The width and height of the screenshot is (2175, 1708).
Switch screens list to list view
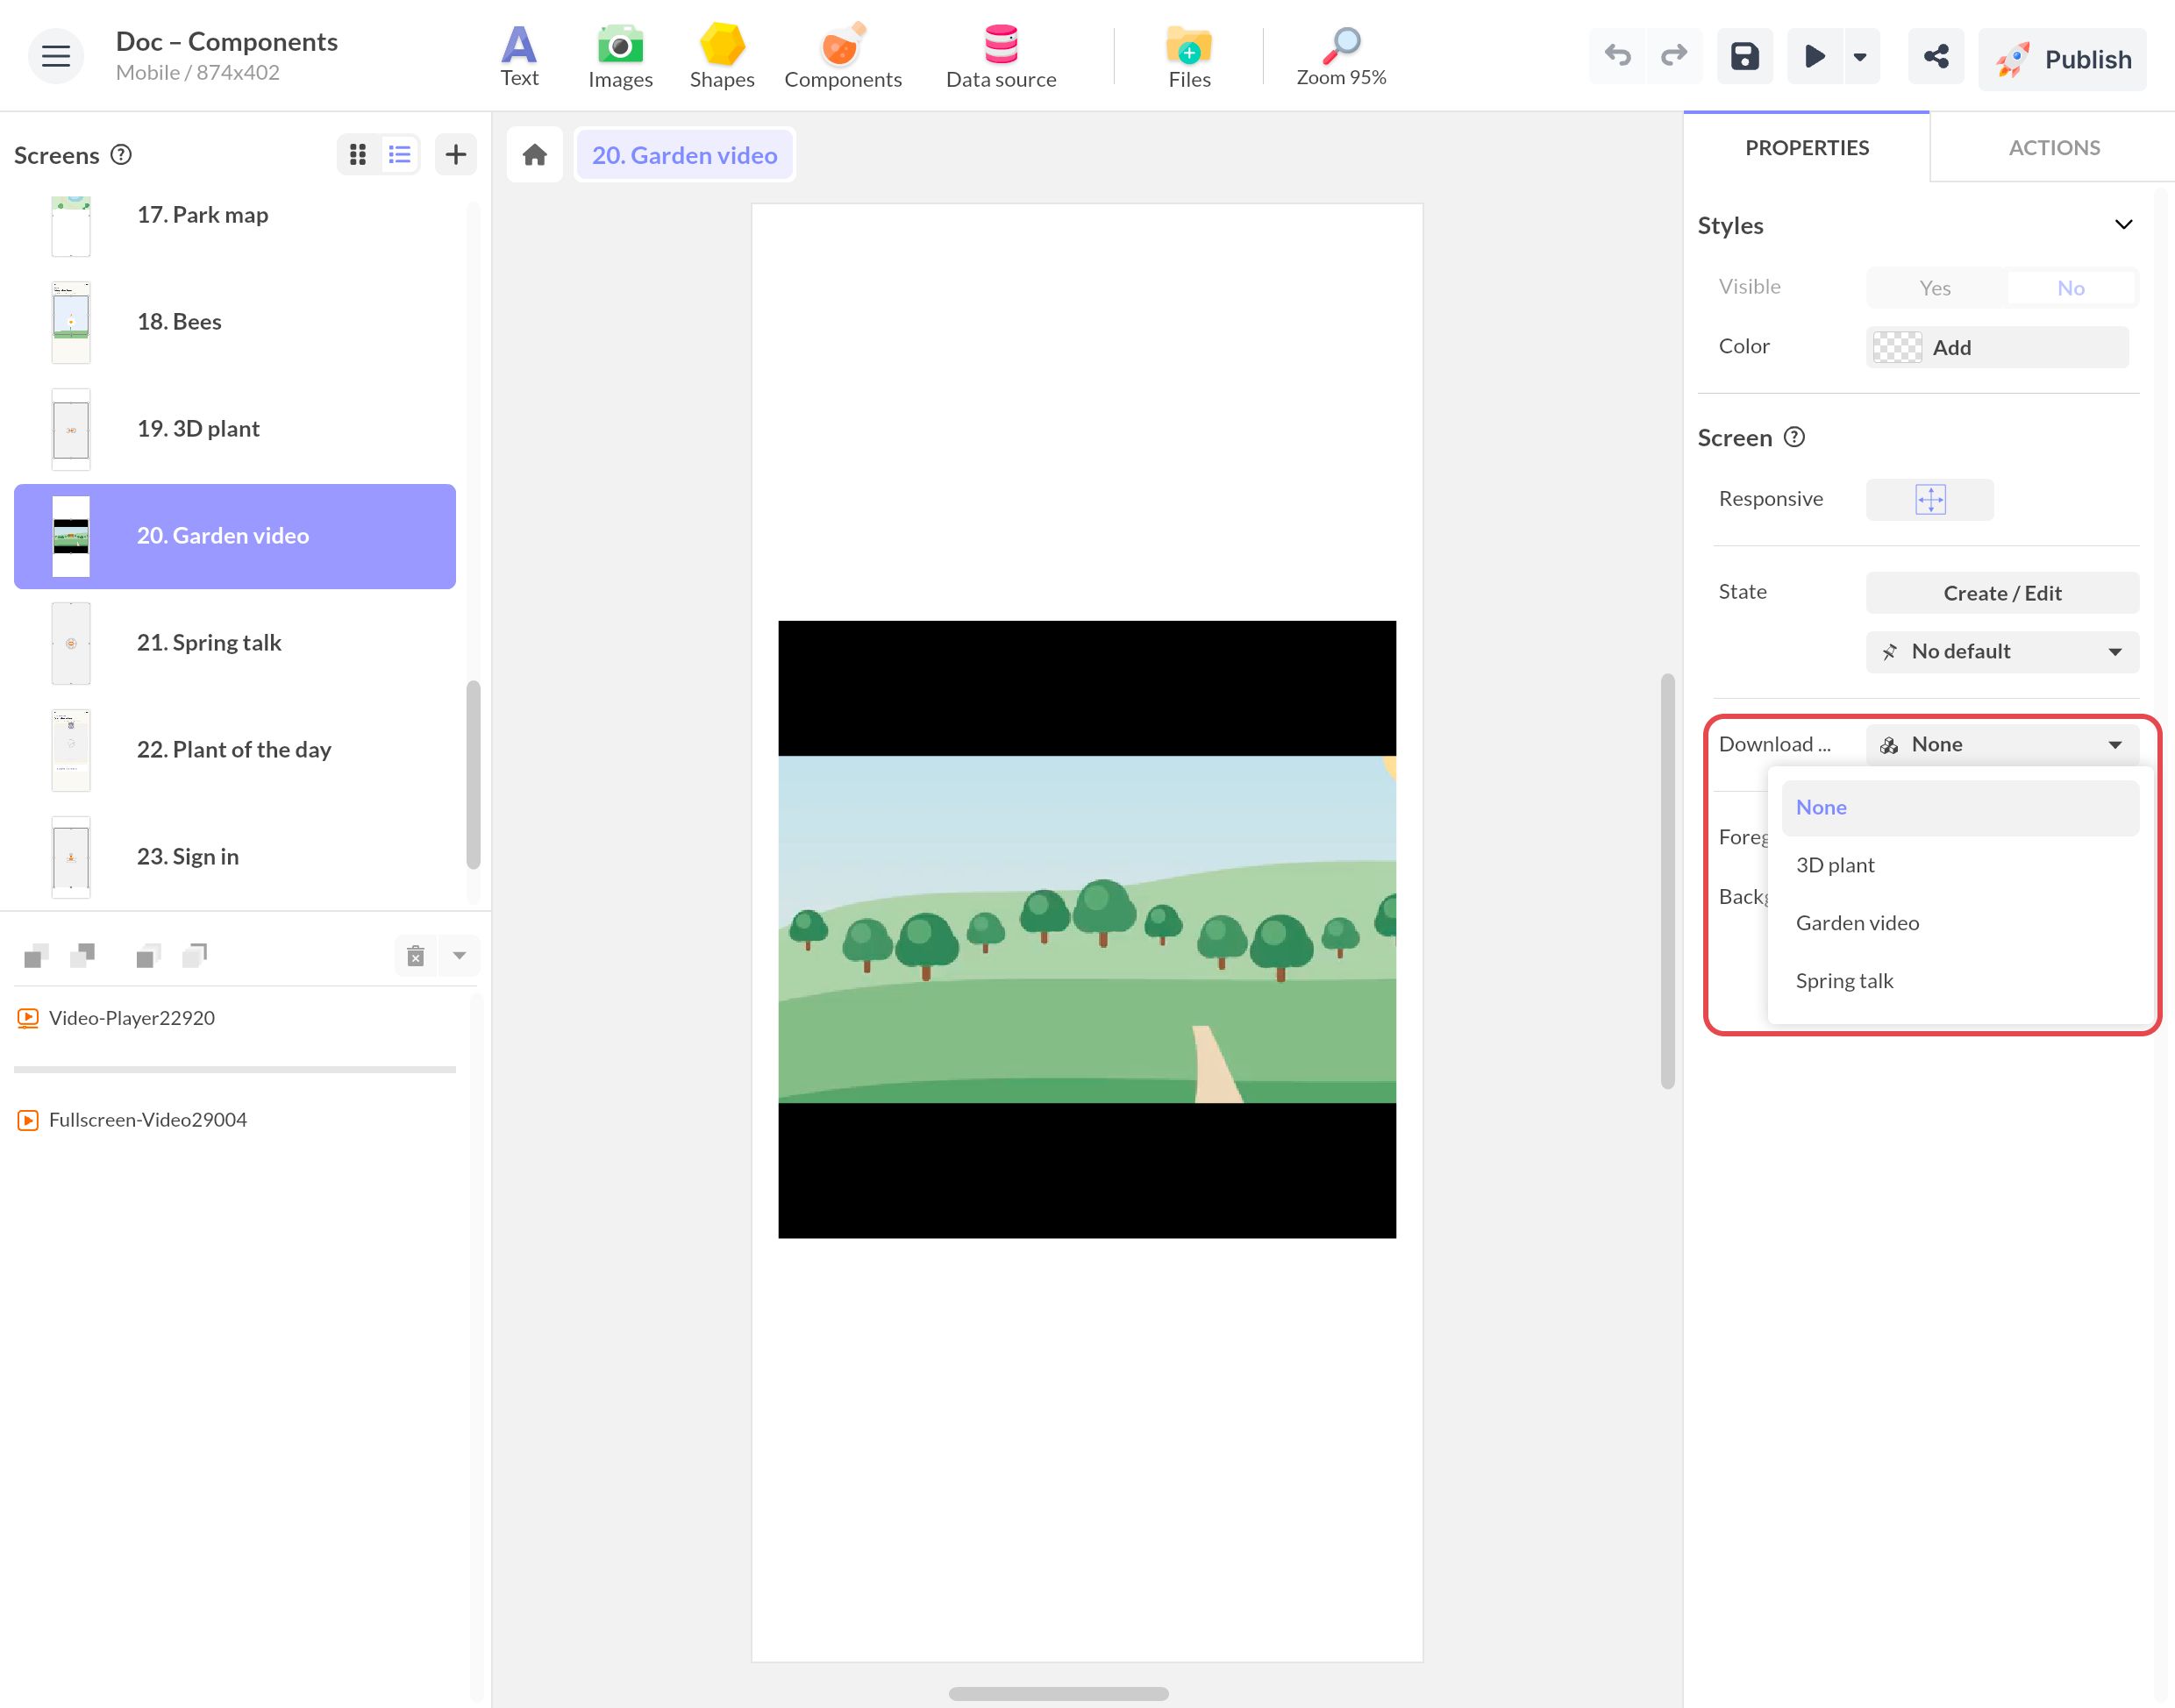pyautogui.click(x=400, y=154)
